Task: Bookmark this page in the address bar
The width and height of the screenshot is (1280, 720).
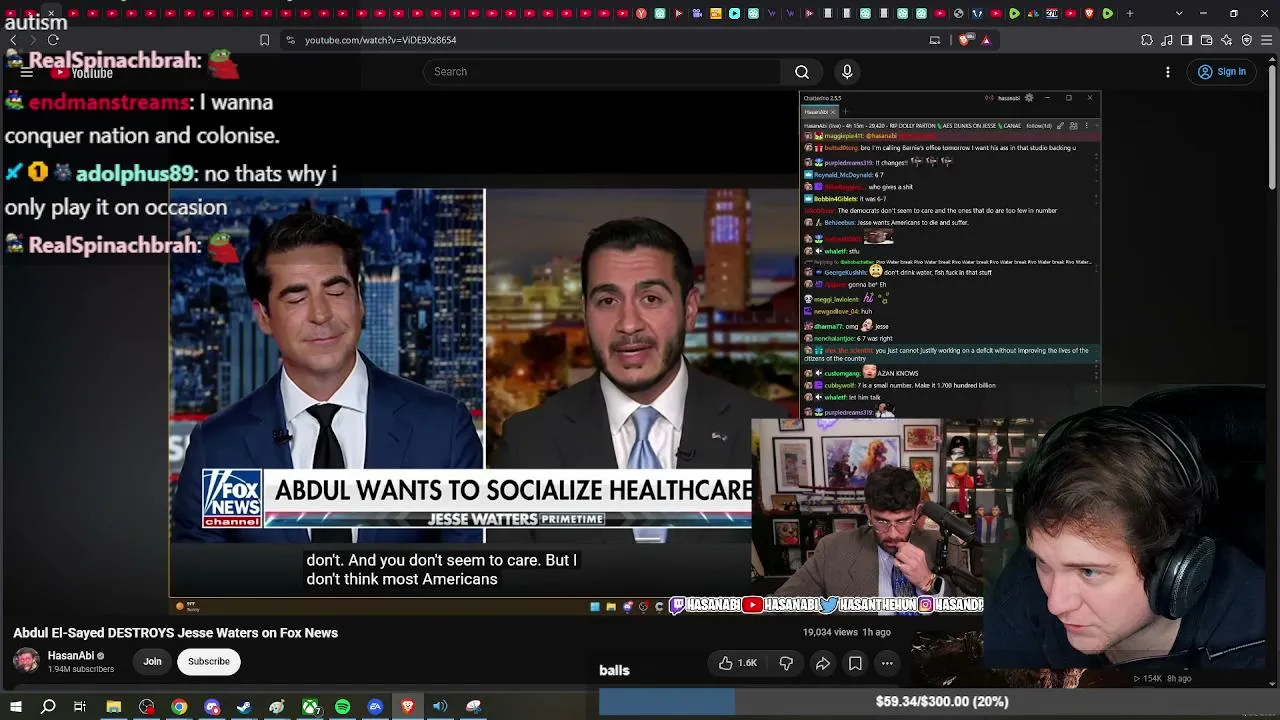Action: tap(264, 40)
